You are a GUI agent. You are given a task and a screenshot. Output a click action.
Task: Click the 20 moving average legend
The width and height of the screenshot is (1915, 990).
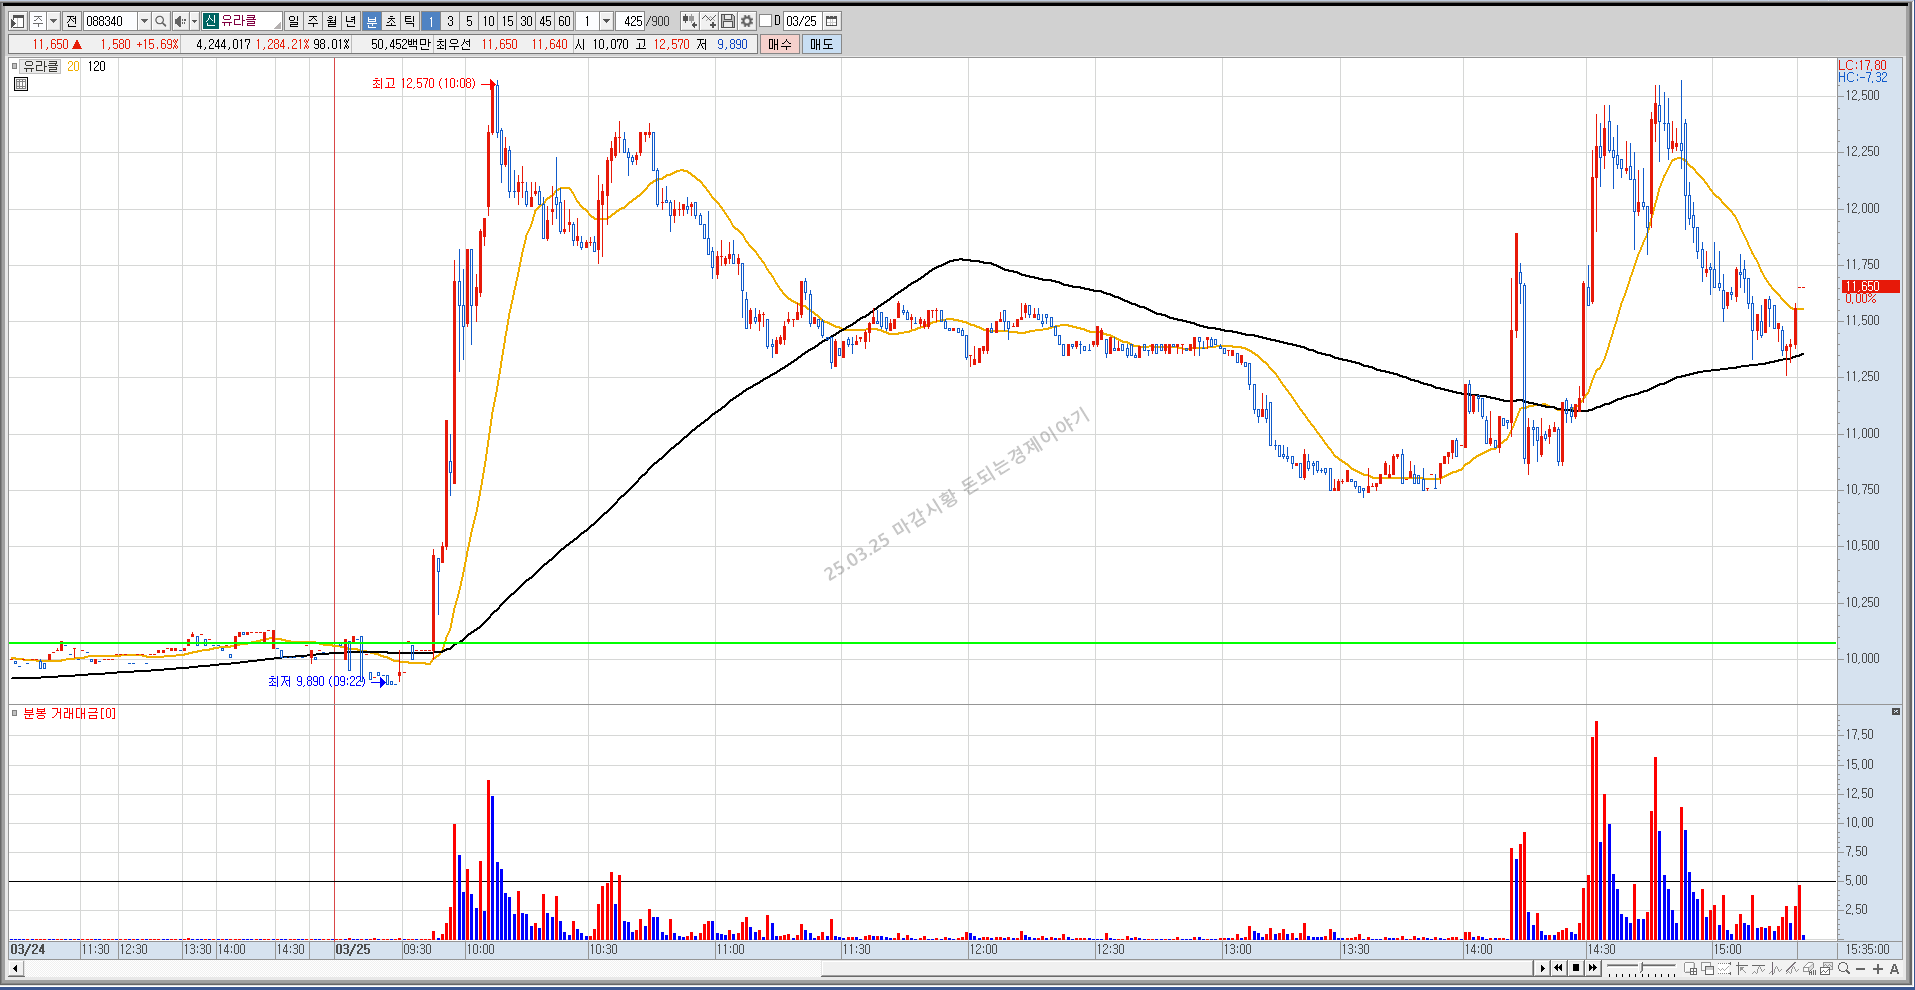pyautogui.click(x=73, y=66)
